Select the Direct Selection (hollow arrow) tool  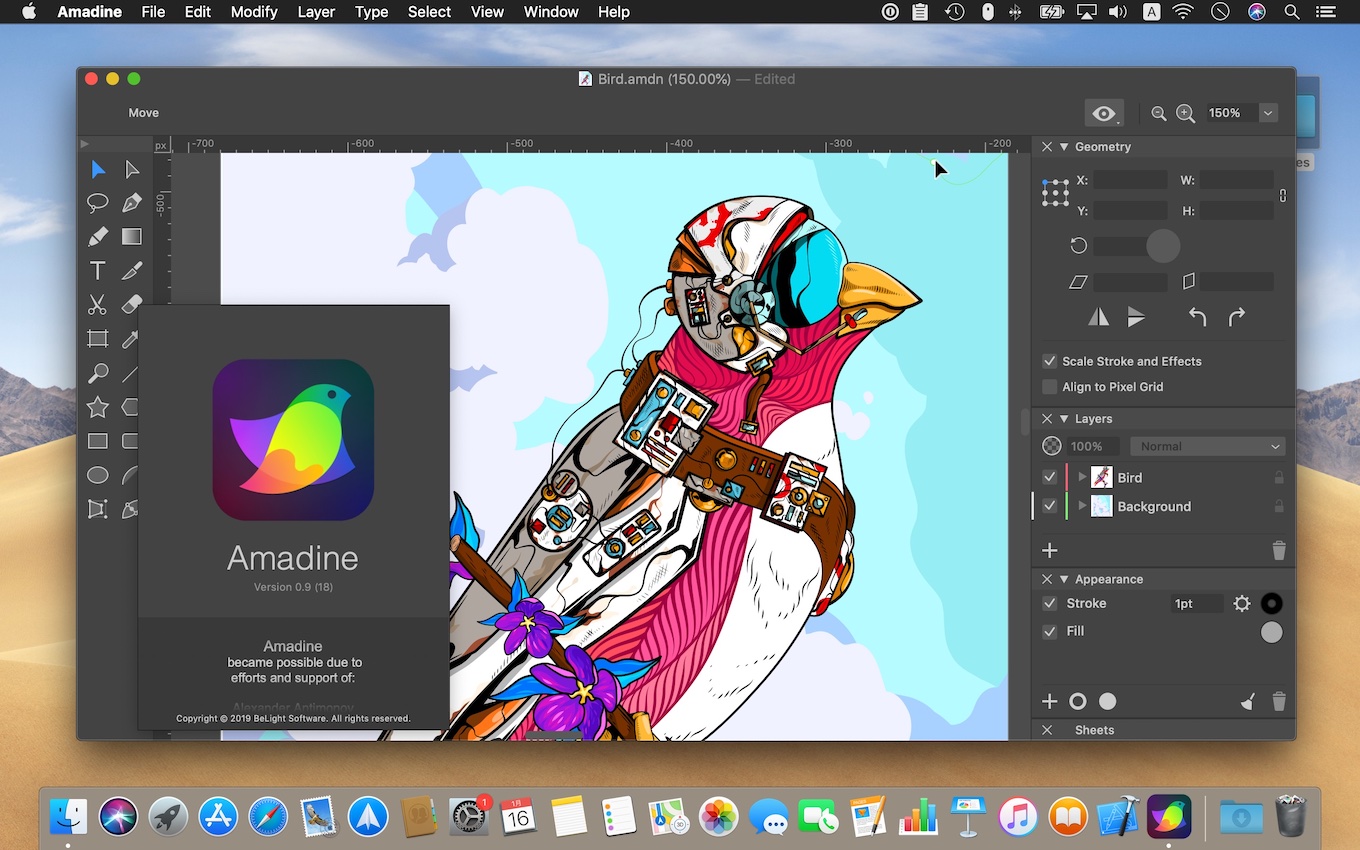pyautogui.click(x=131, y=170)
